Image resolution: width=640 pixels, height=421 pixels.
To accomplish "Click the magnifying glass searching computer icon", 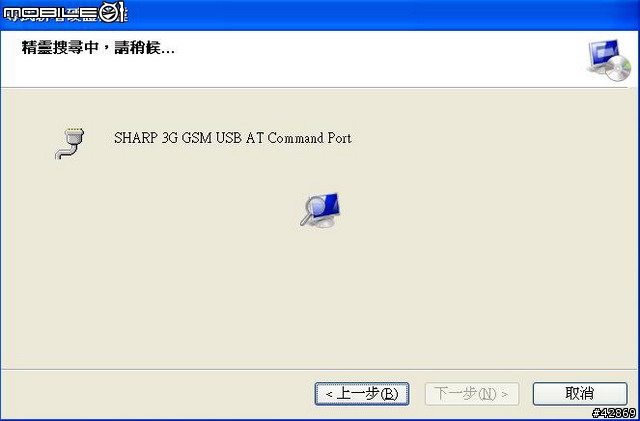I will [320, 210].
